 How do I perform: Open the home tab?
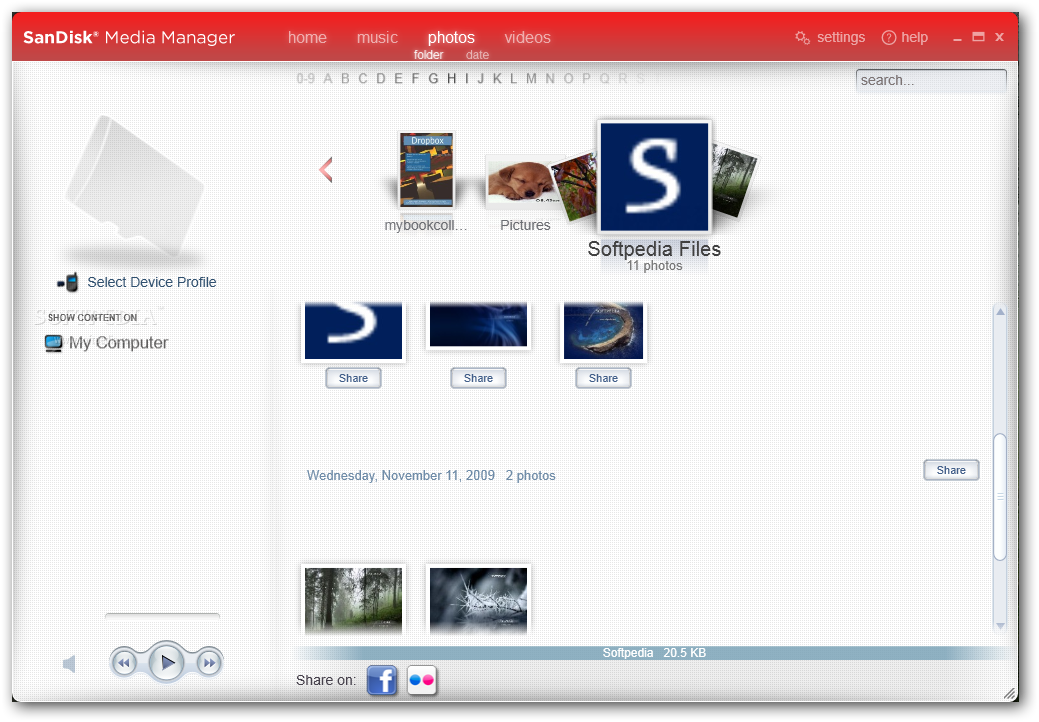[307, 38]
